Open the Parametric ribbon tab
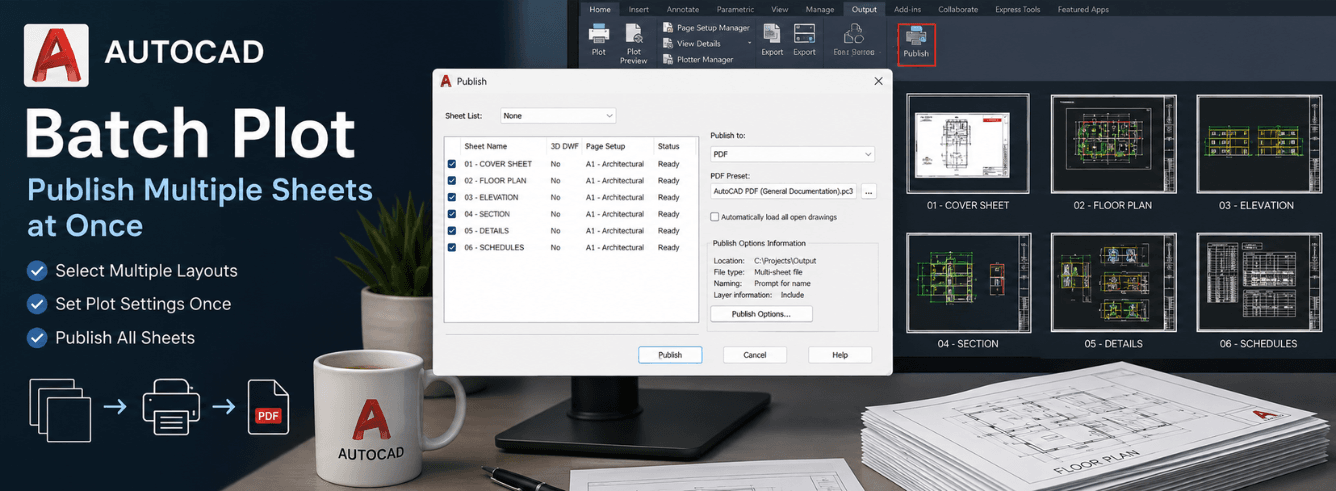 [x=735, y=10]
